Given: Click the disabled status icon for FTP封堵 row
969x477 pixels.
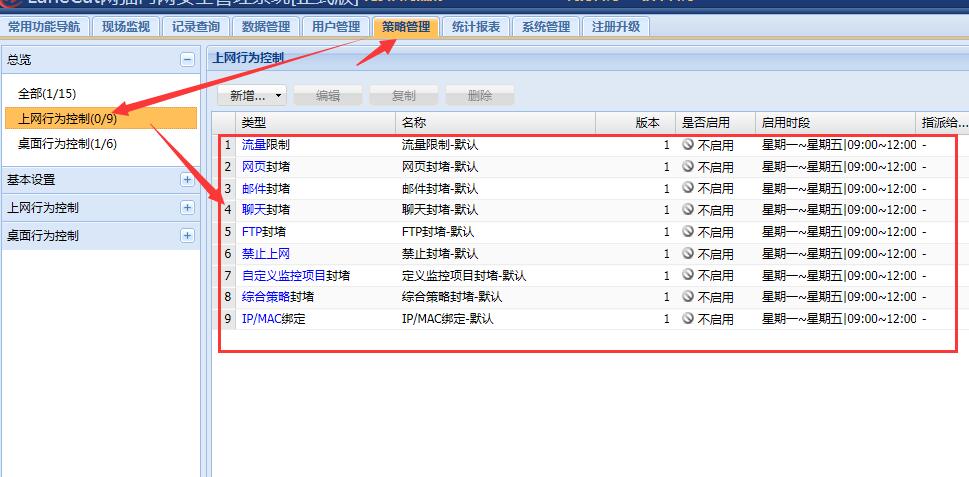Looking at the screenshot, I should [x=687, y=232].
